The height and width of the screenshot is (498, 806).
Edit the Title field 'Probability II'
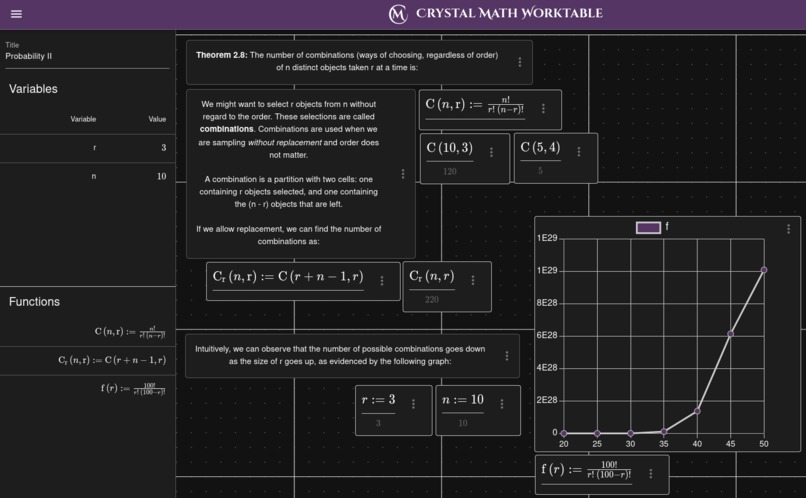point(87,56)
